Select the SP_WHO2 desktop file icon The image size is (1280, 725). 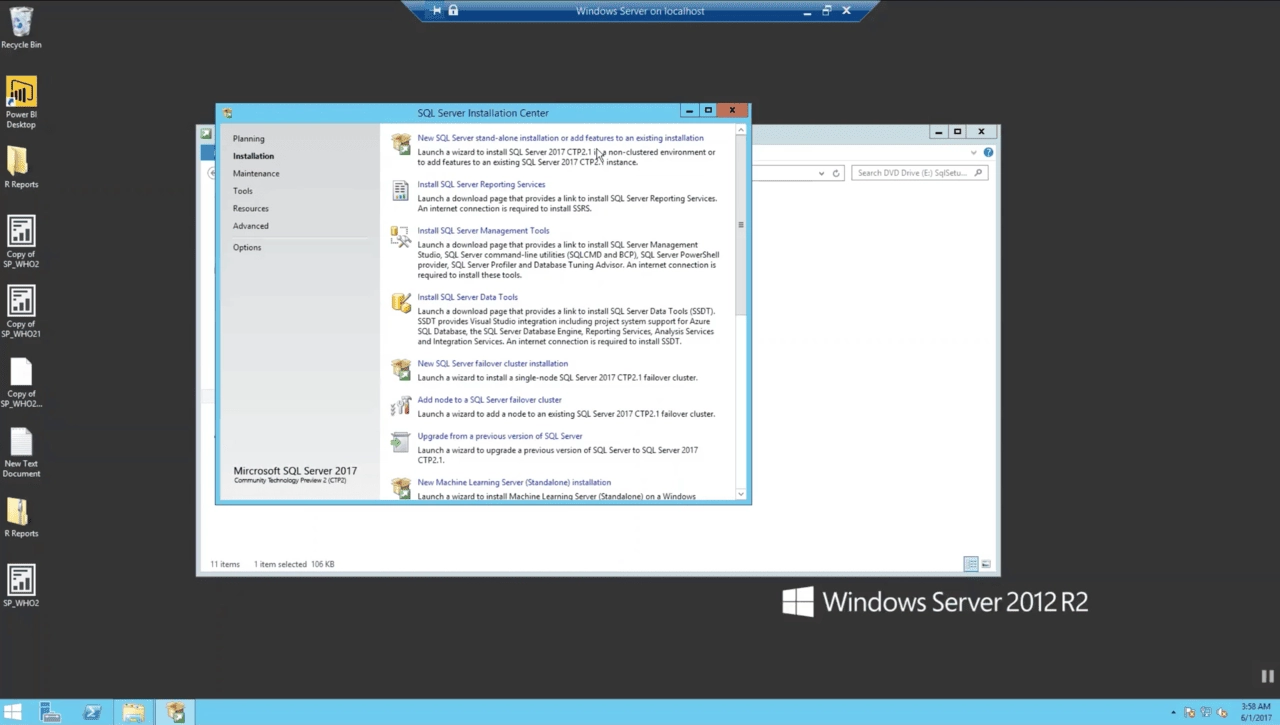pos(21,586)
